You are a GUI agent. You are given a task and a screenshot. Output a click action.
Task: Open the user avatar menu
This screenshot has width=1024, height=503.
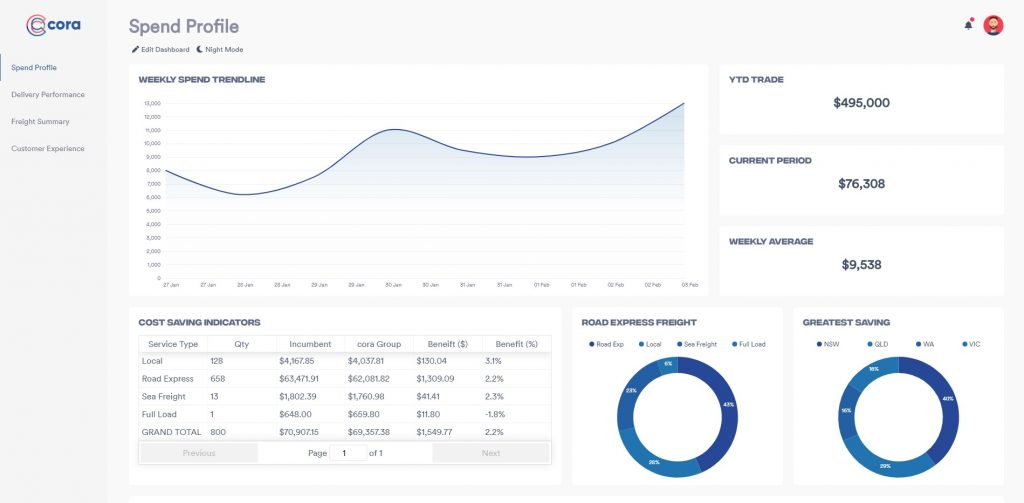point(993,25)
